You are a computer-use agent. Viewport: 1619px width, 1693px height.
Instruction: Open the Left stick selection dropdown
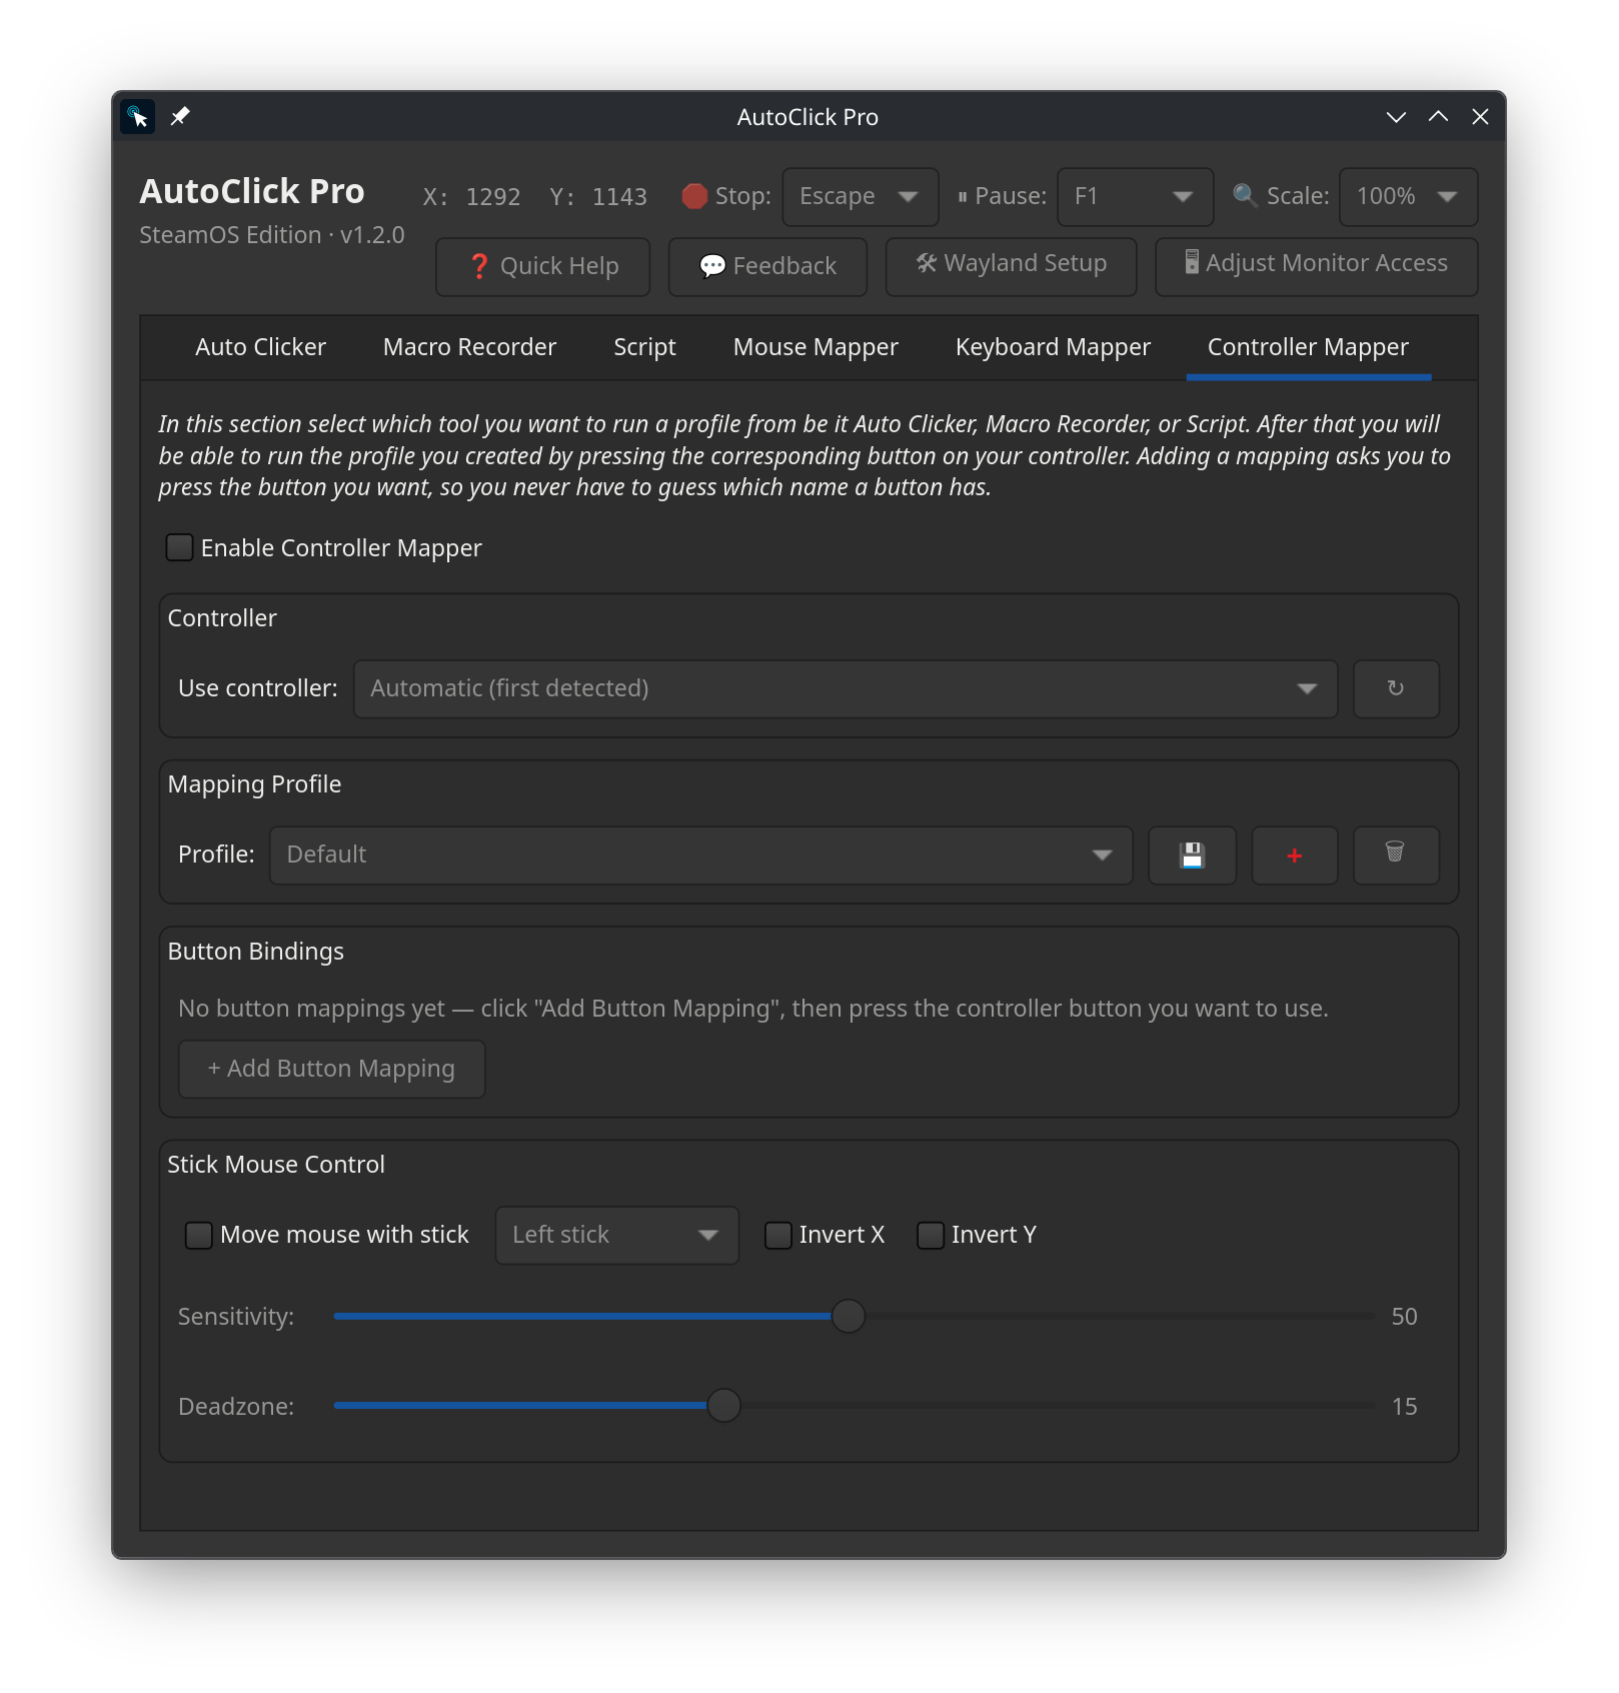[617, 1235]
